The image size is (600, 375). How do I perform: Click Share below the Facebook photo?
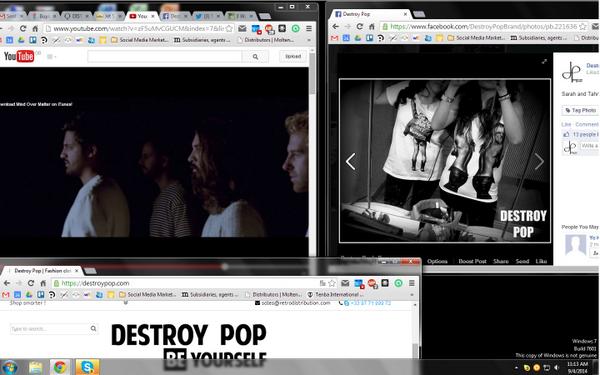point(501,261)
